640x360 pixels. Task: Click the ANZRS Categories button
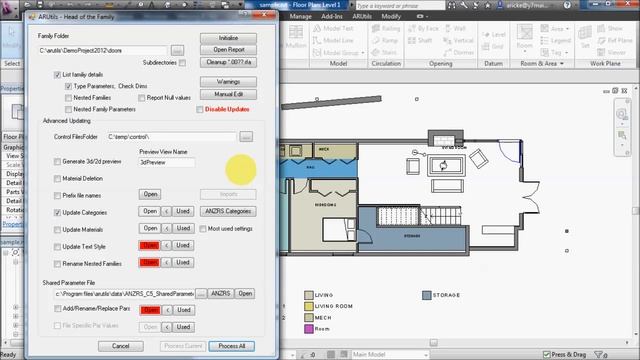coord(228,211)
